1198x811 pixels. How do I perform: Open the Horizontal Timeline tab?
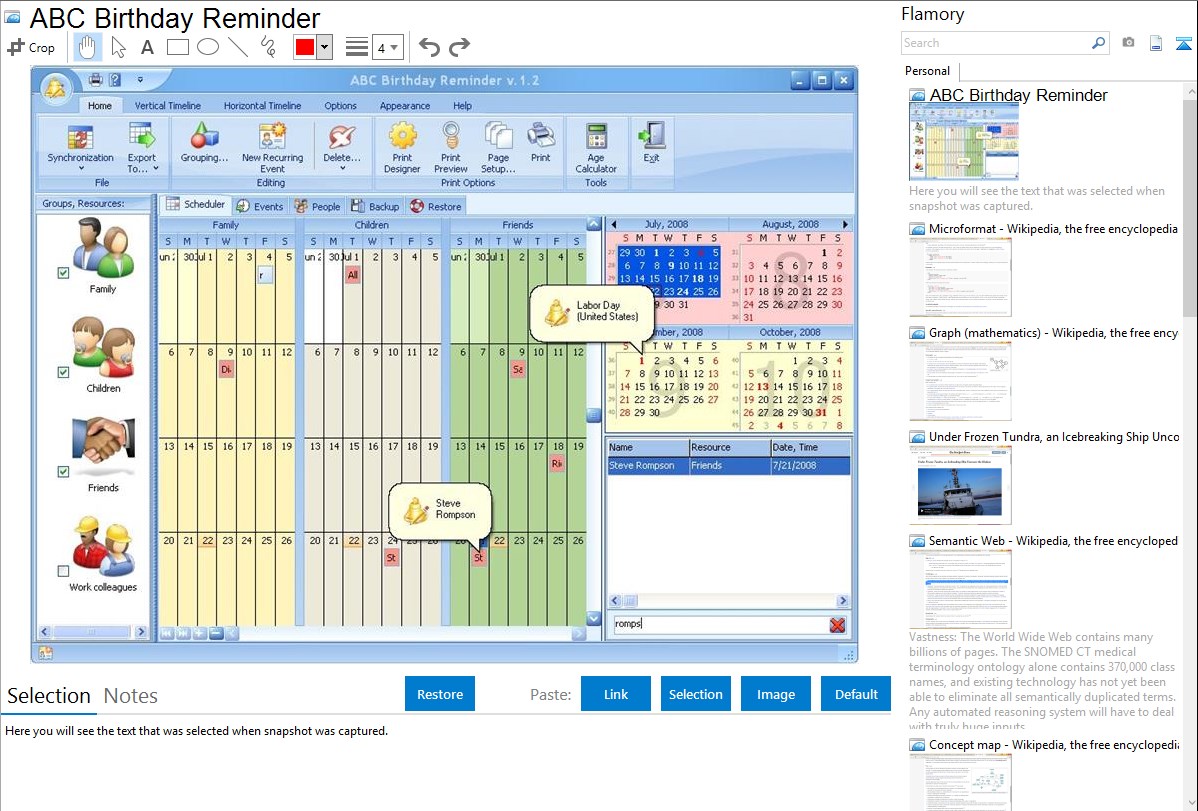(262, 105)
